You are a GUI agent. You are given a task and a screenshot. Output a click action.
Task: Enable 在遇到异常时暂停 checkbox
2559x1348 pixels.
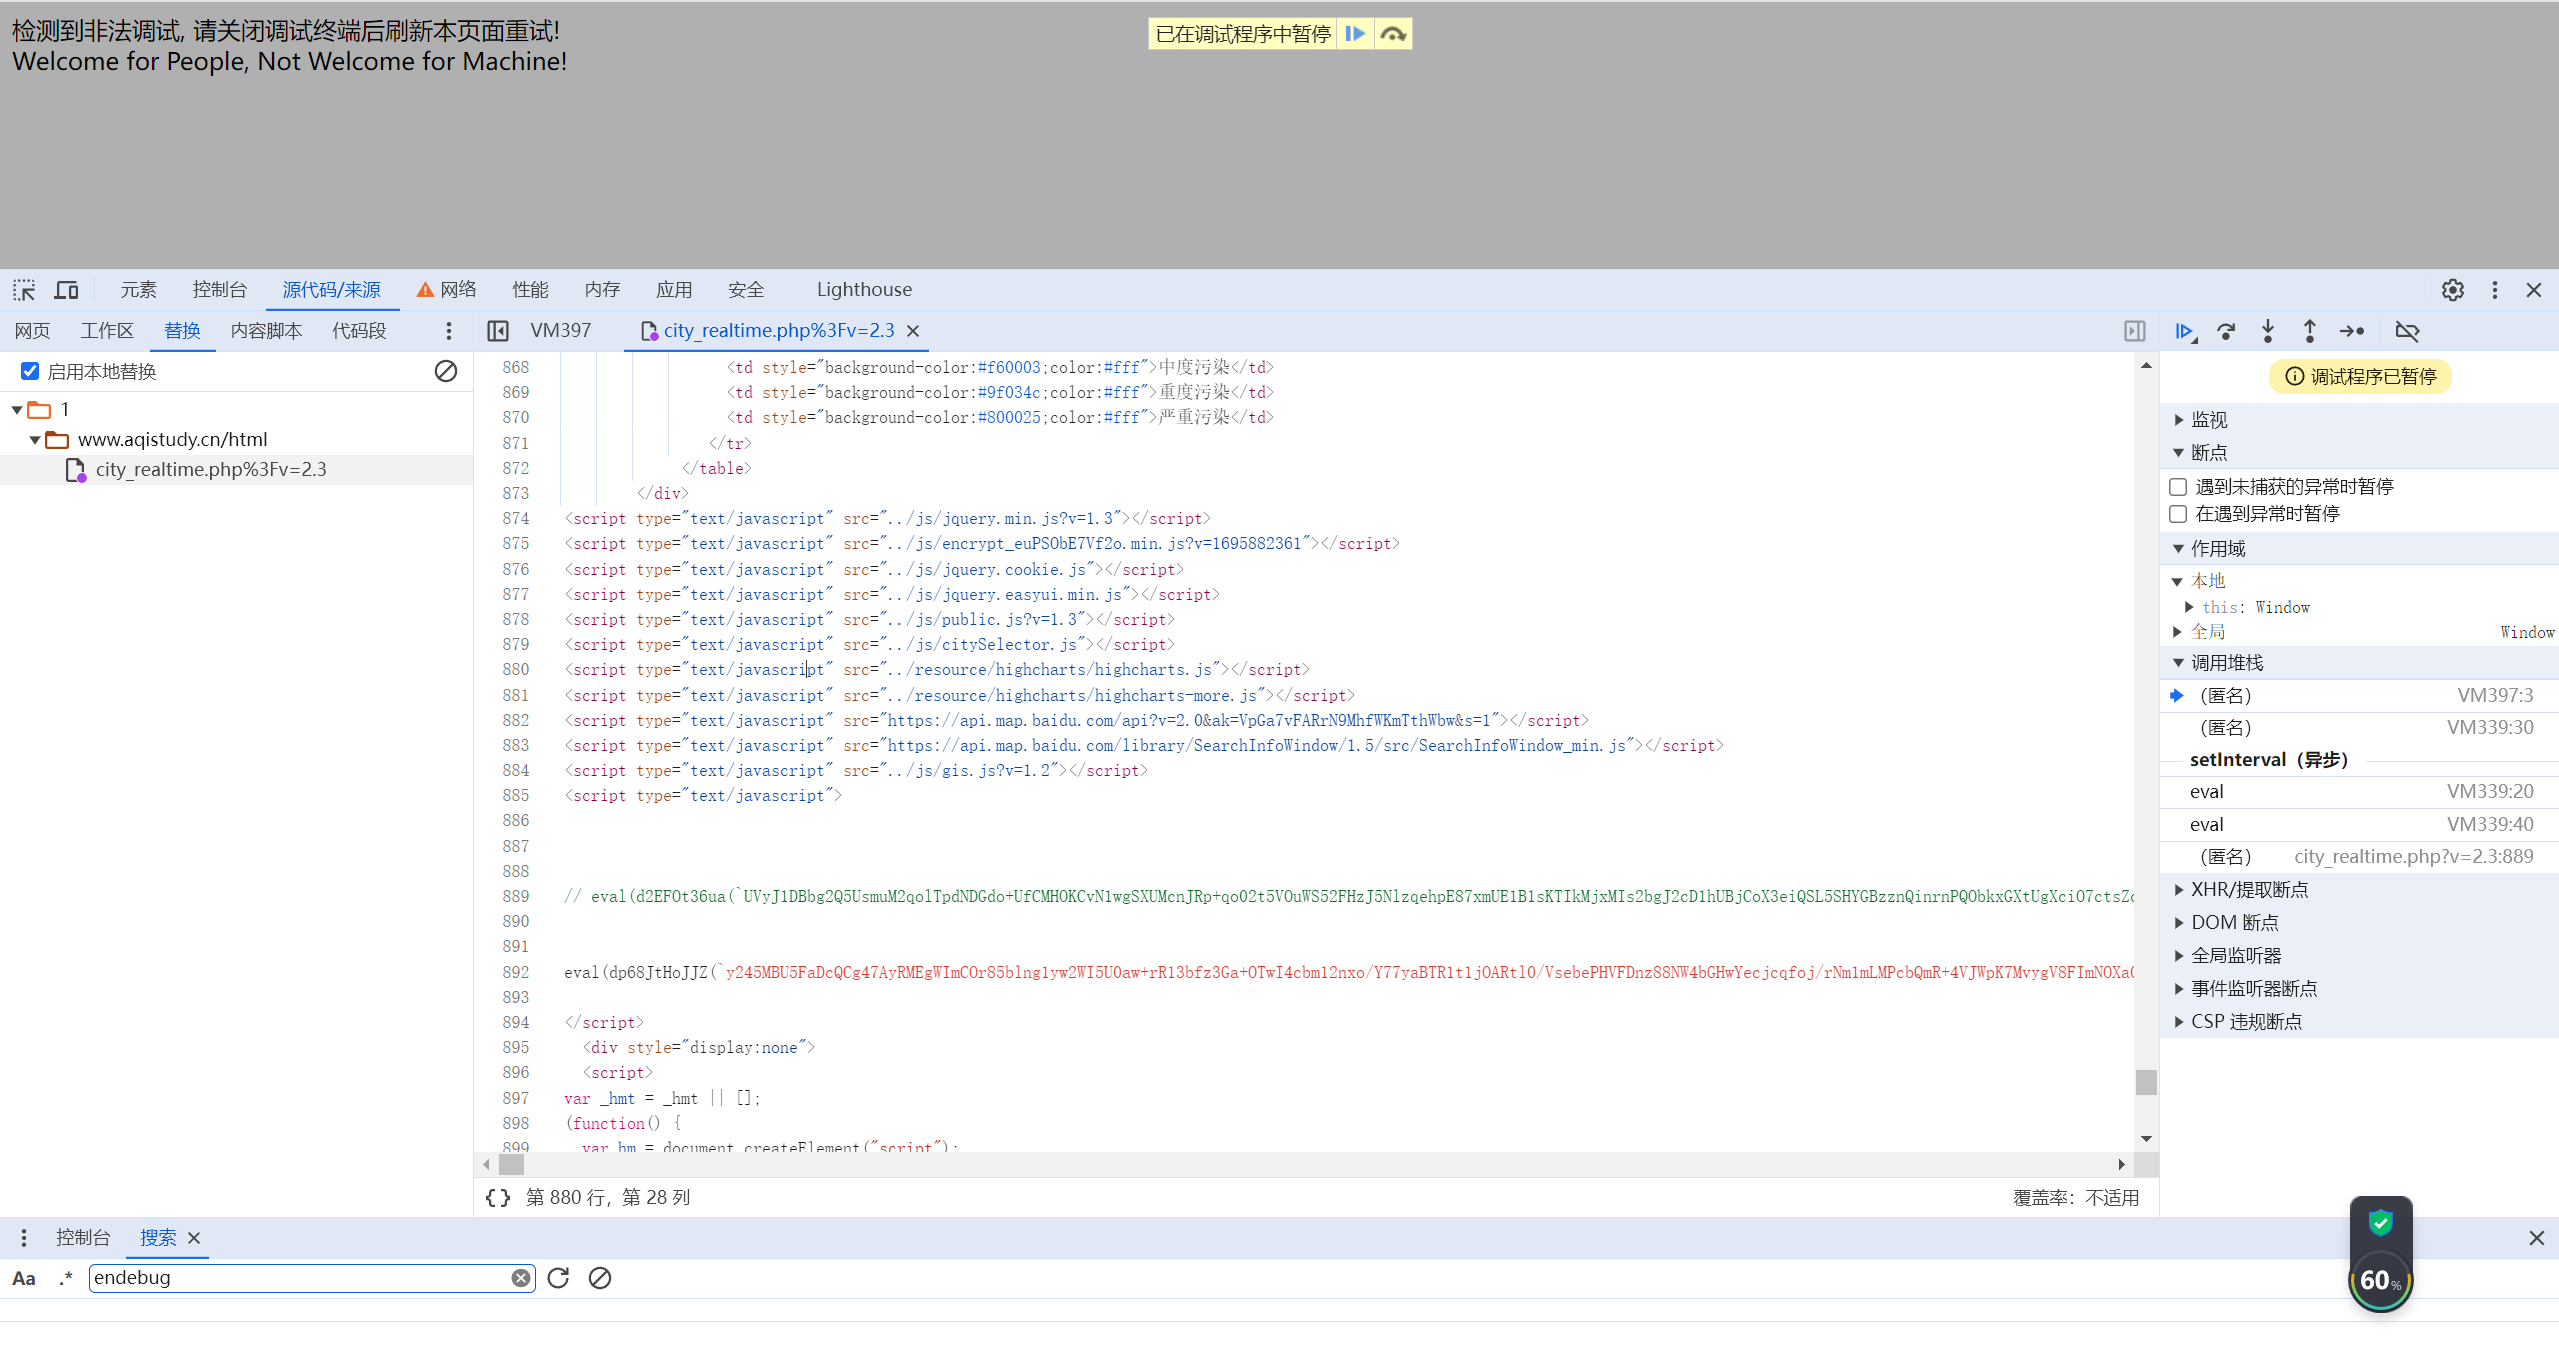pyautogui.click(x=2178, y=514)
